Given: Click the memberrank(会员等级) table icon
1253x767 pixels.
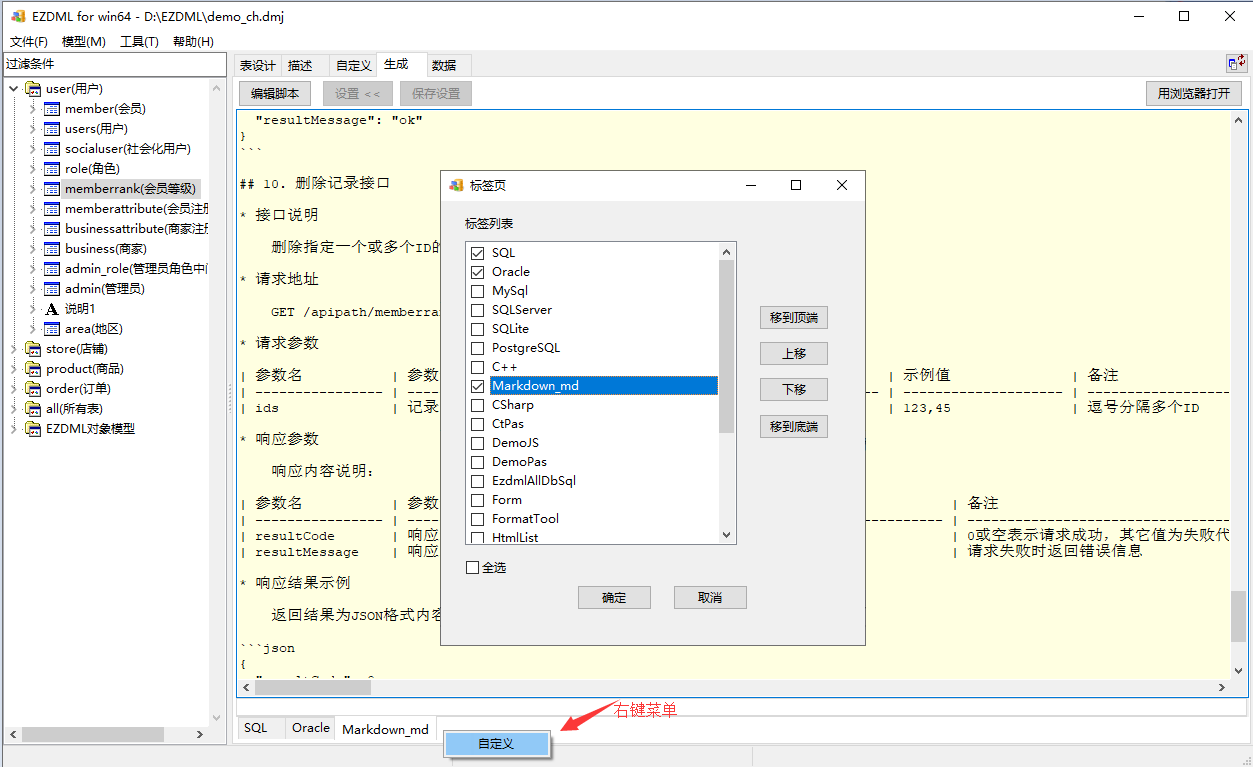Looking at the screenshot, I should (x=52, y=189).
